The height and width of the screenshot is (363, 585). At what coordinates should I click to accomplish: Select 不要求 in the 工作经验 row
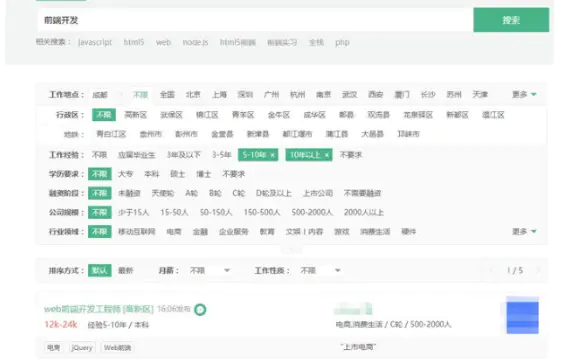point(351,155)
